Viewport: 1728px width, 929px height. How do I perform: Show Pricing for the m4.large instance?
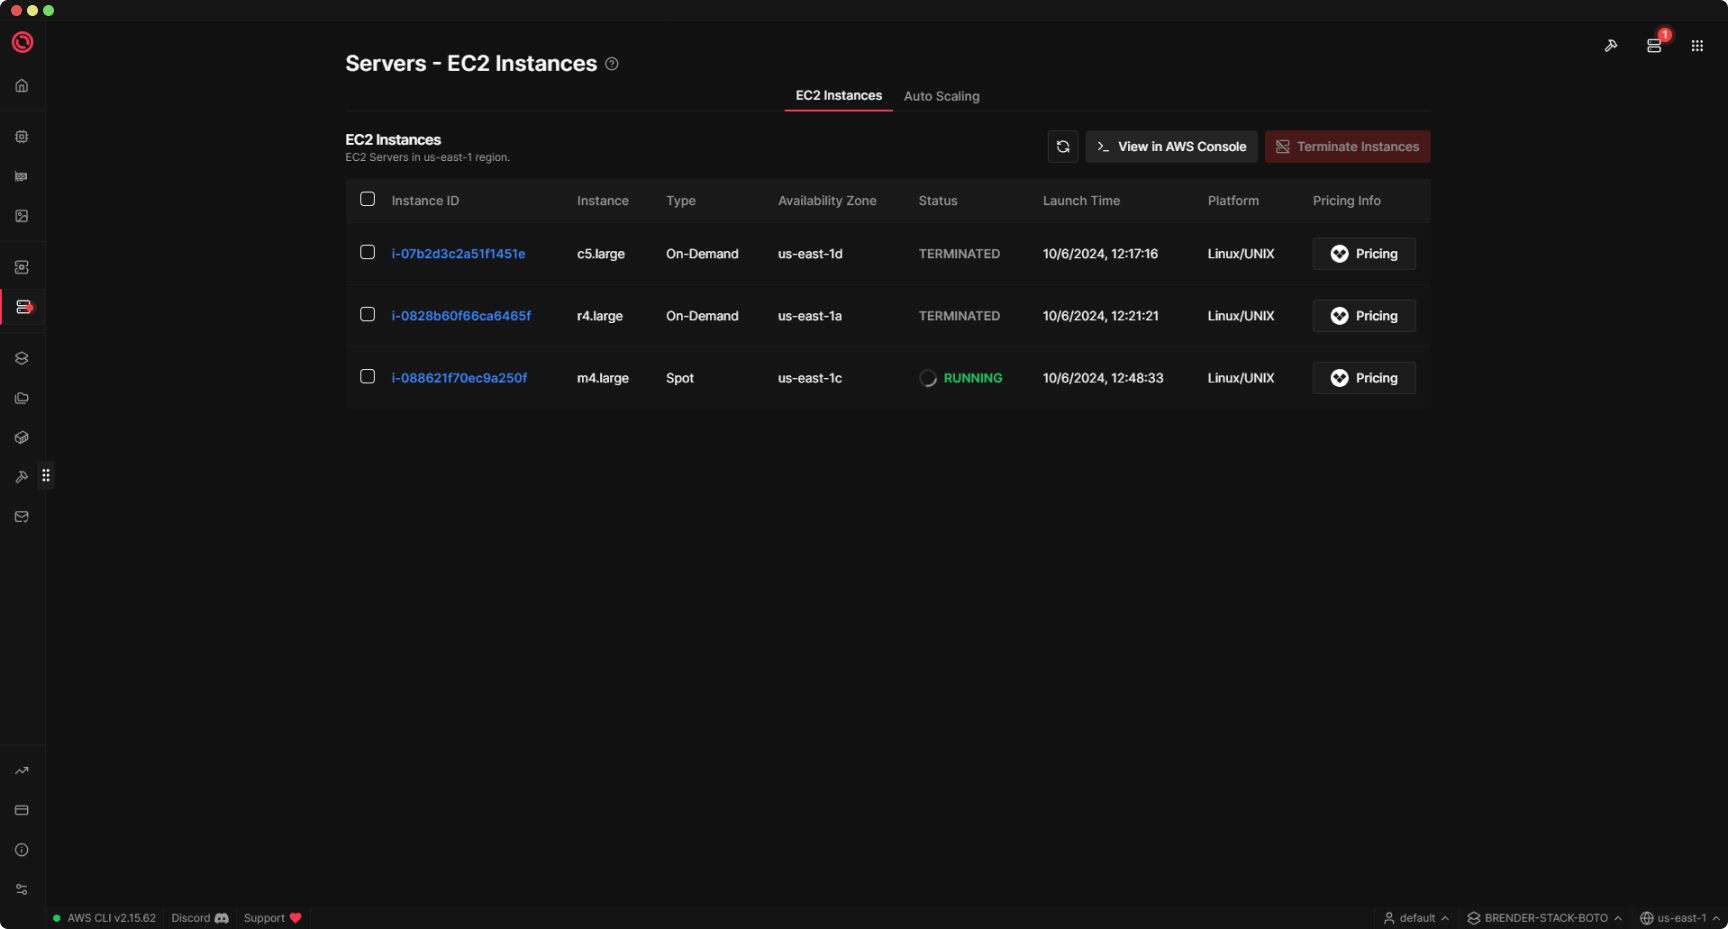(1364, 378)
